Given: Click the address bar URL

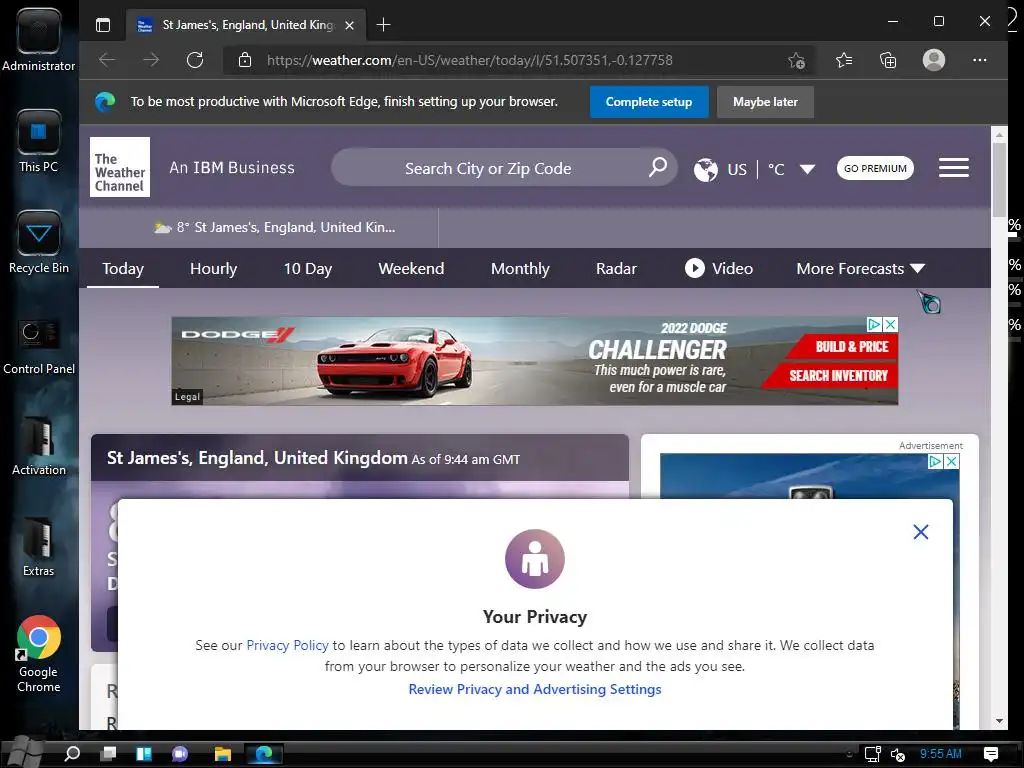Looking at the screenshot, I should [x=470, y=60].
